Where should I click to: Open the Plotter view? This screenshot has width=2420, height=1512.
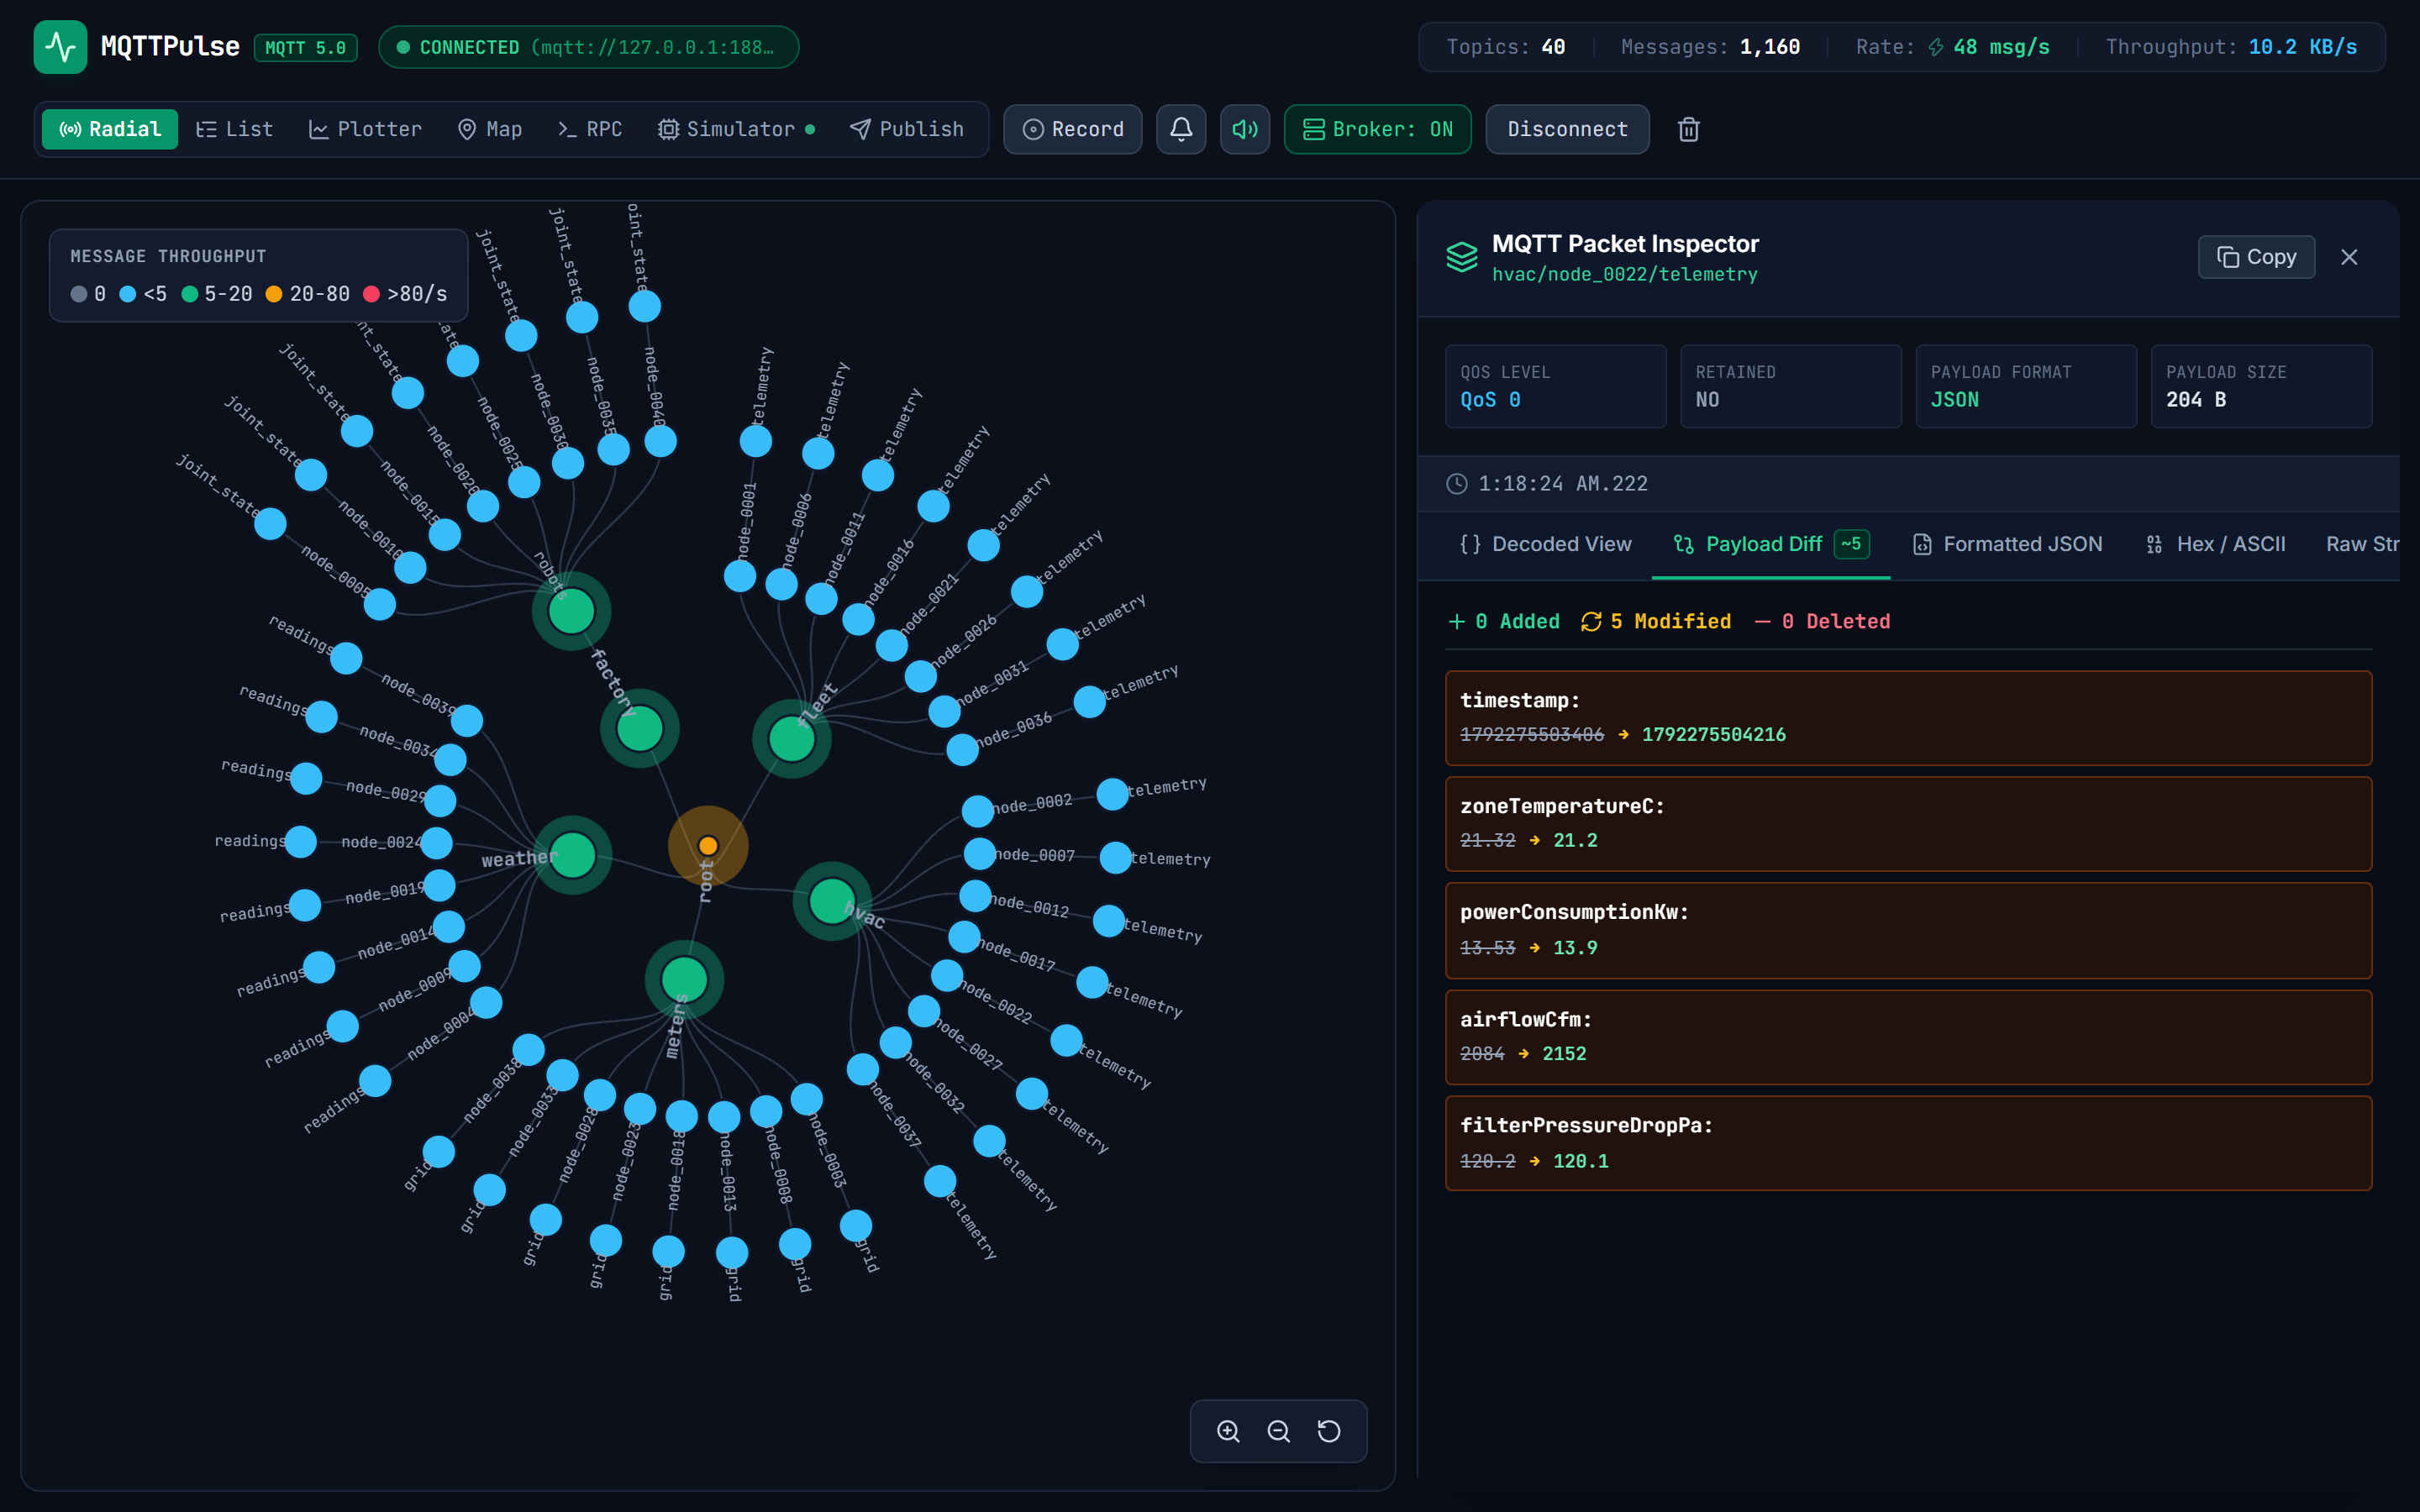pos(365,129)
